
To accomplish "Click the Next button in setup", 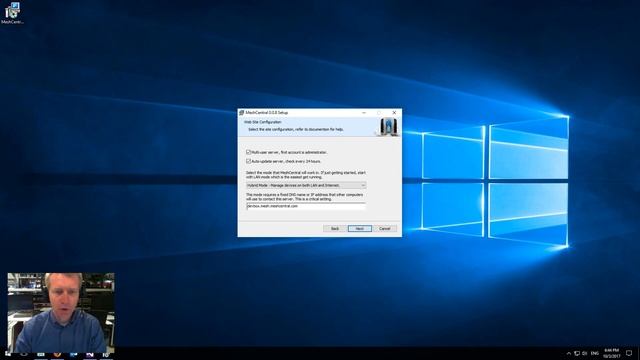I will pyautogui.click(x=360, y=229).
